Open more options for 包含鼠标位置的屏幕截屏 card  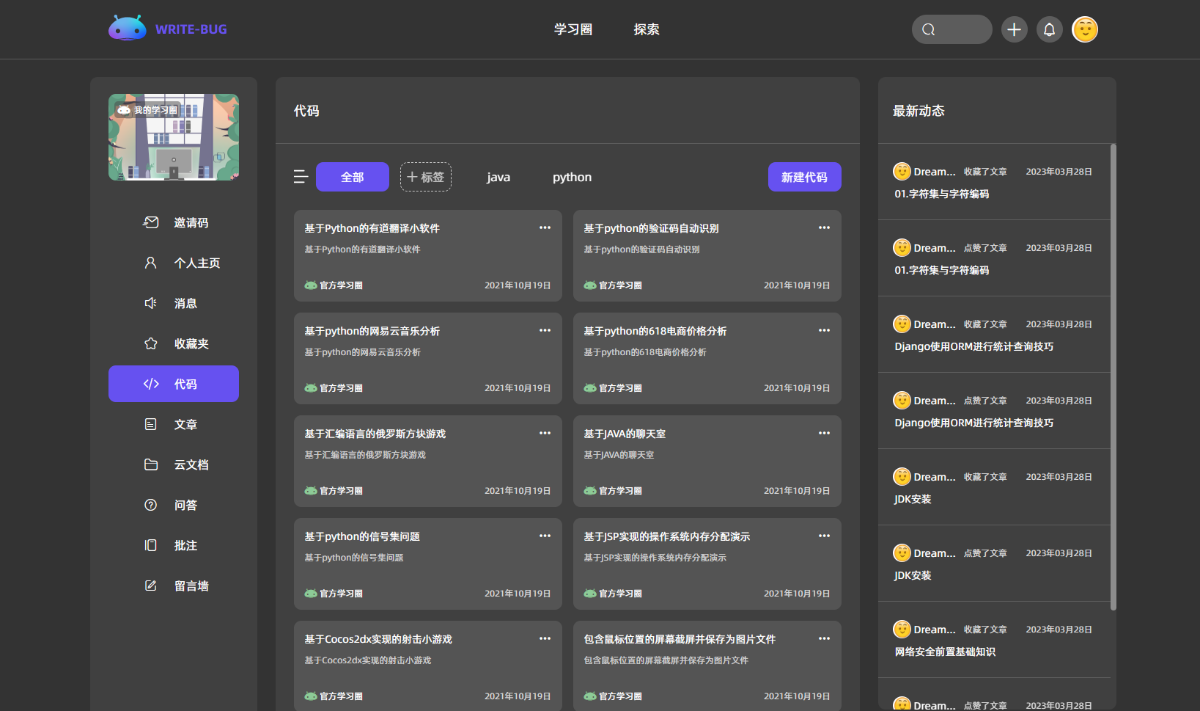click(824, 638)
